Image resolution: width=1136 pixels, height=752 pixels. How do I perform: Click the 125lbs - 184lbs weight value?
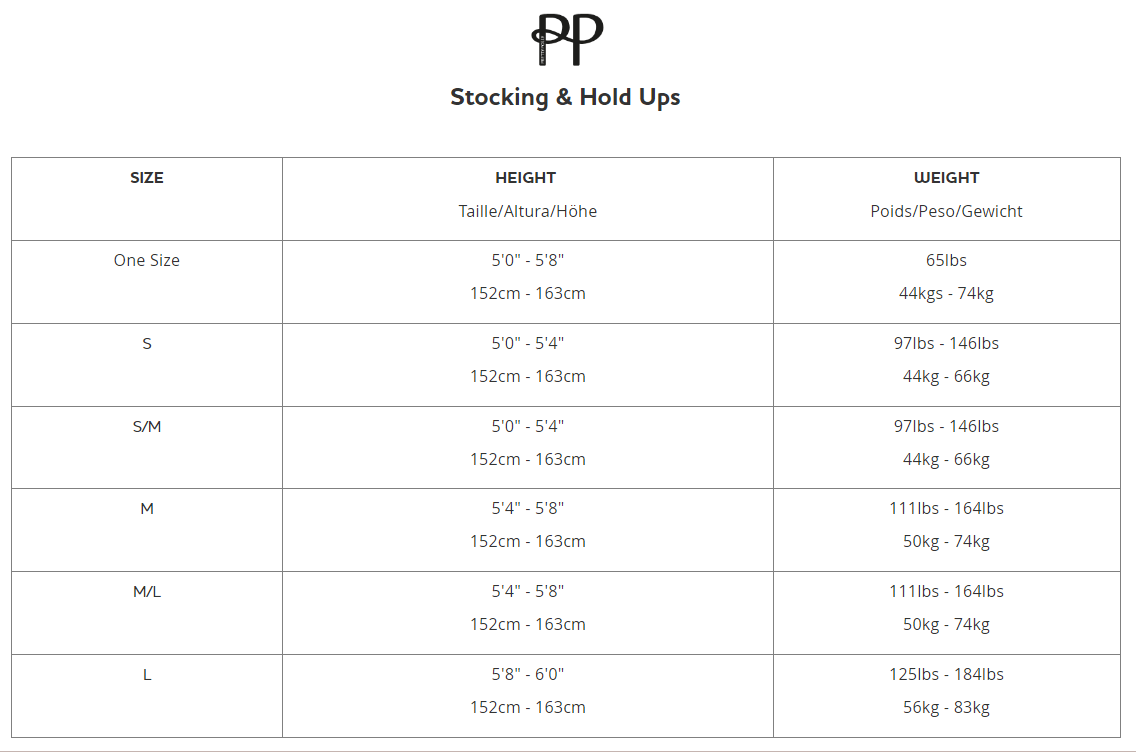coord(946,674)
